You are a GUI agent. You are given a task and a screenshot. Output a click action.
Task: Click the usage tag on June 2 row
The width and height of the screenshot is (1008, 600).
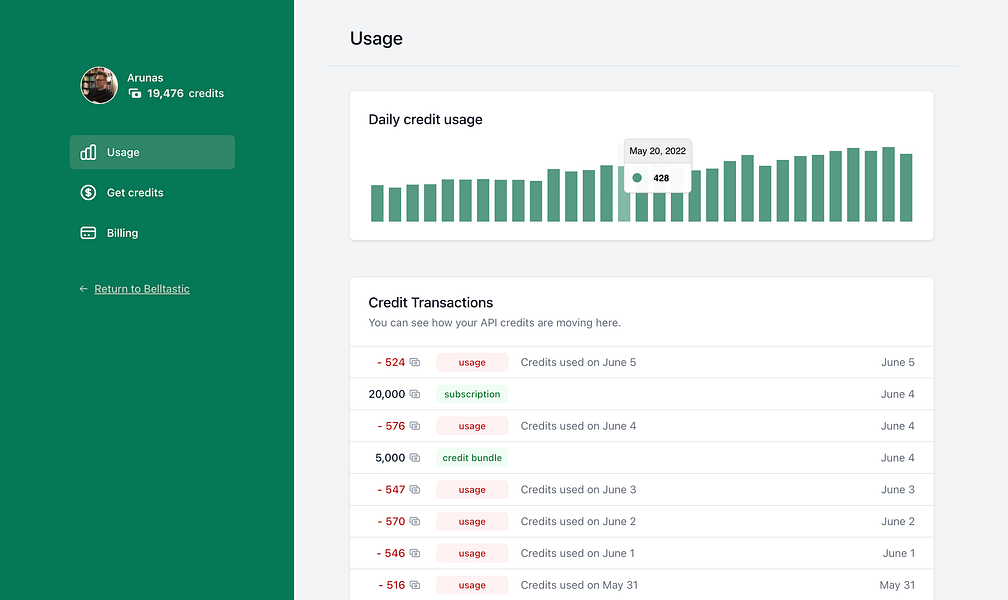pyautogui.click(x=472, y=521)
